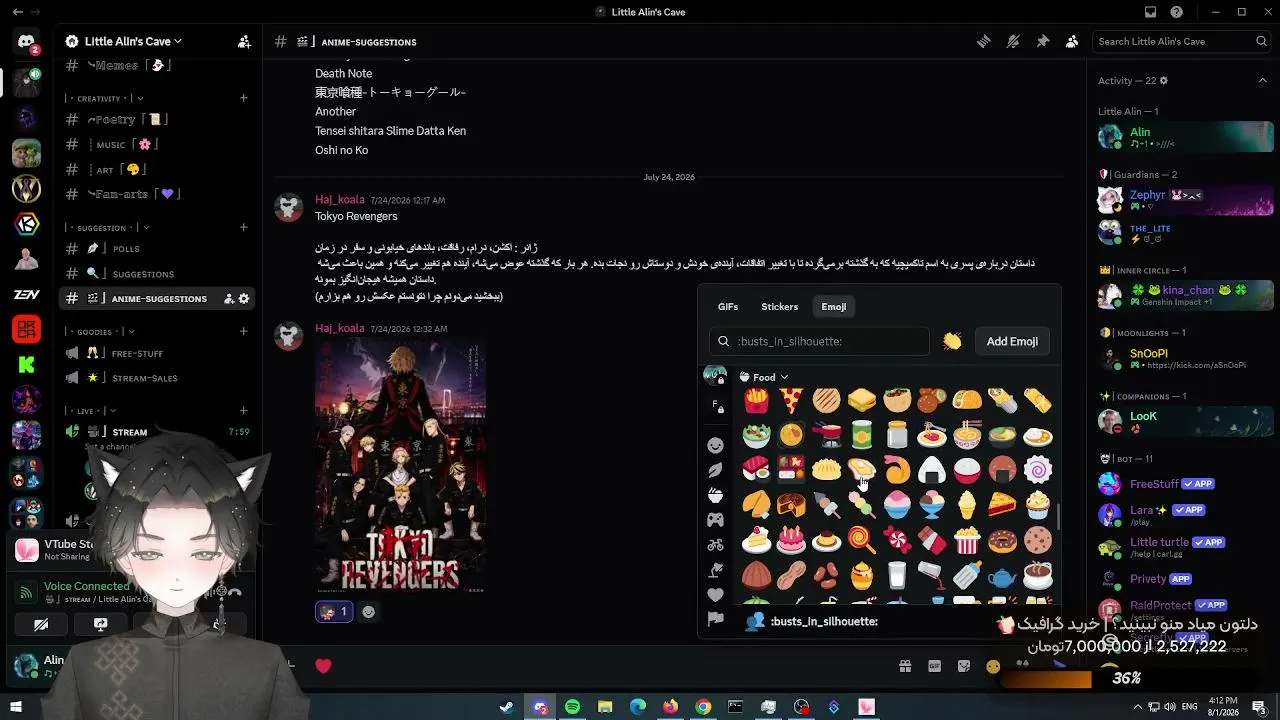Pick the popcorn emoji
The image size is (1280, 720).
pyautogui.click(x=967, y=540)
